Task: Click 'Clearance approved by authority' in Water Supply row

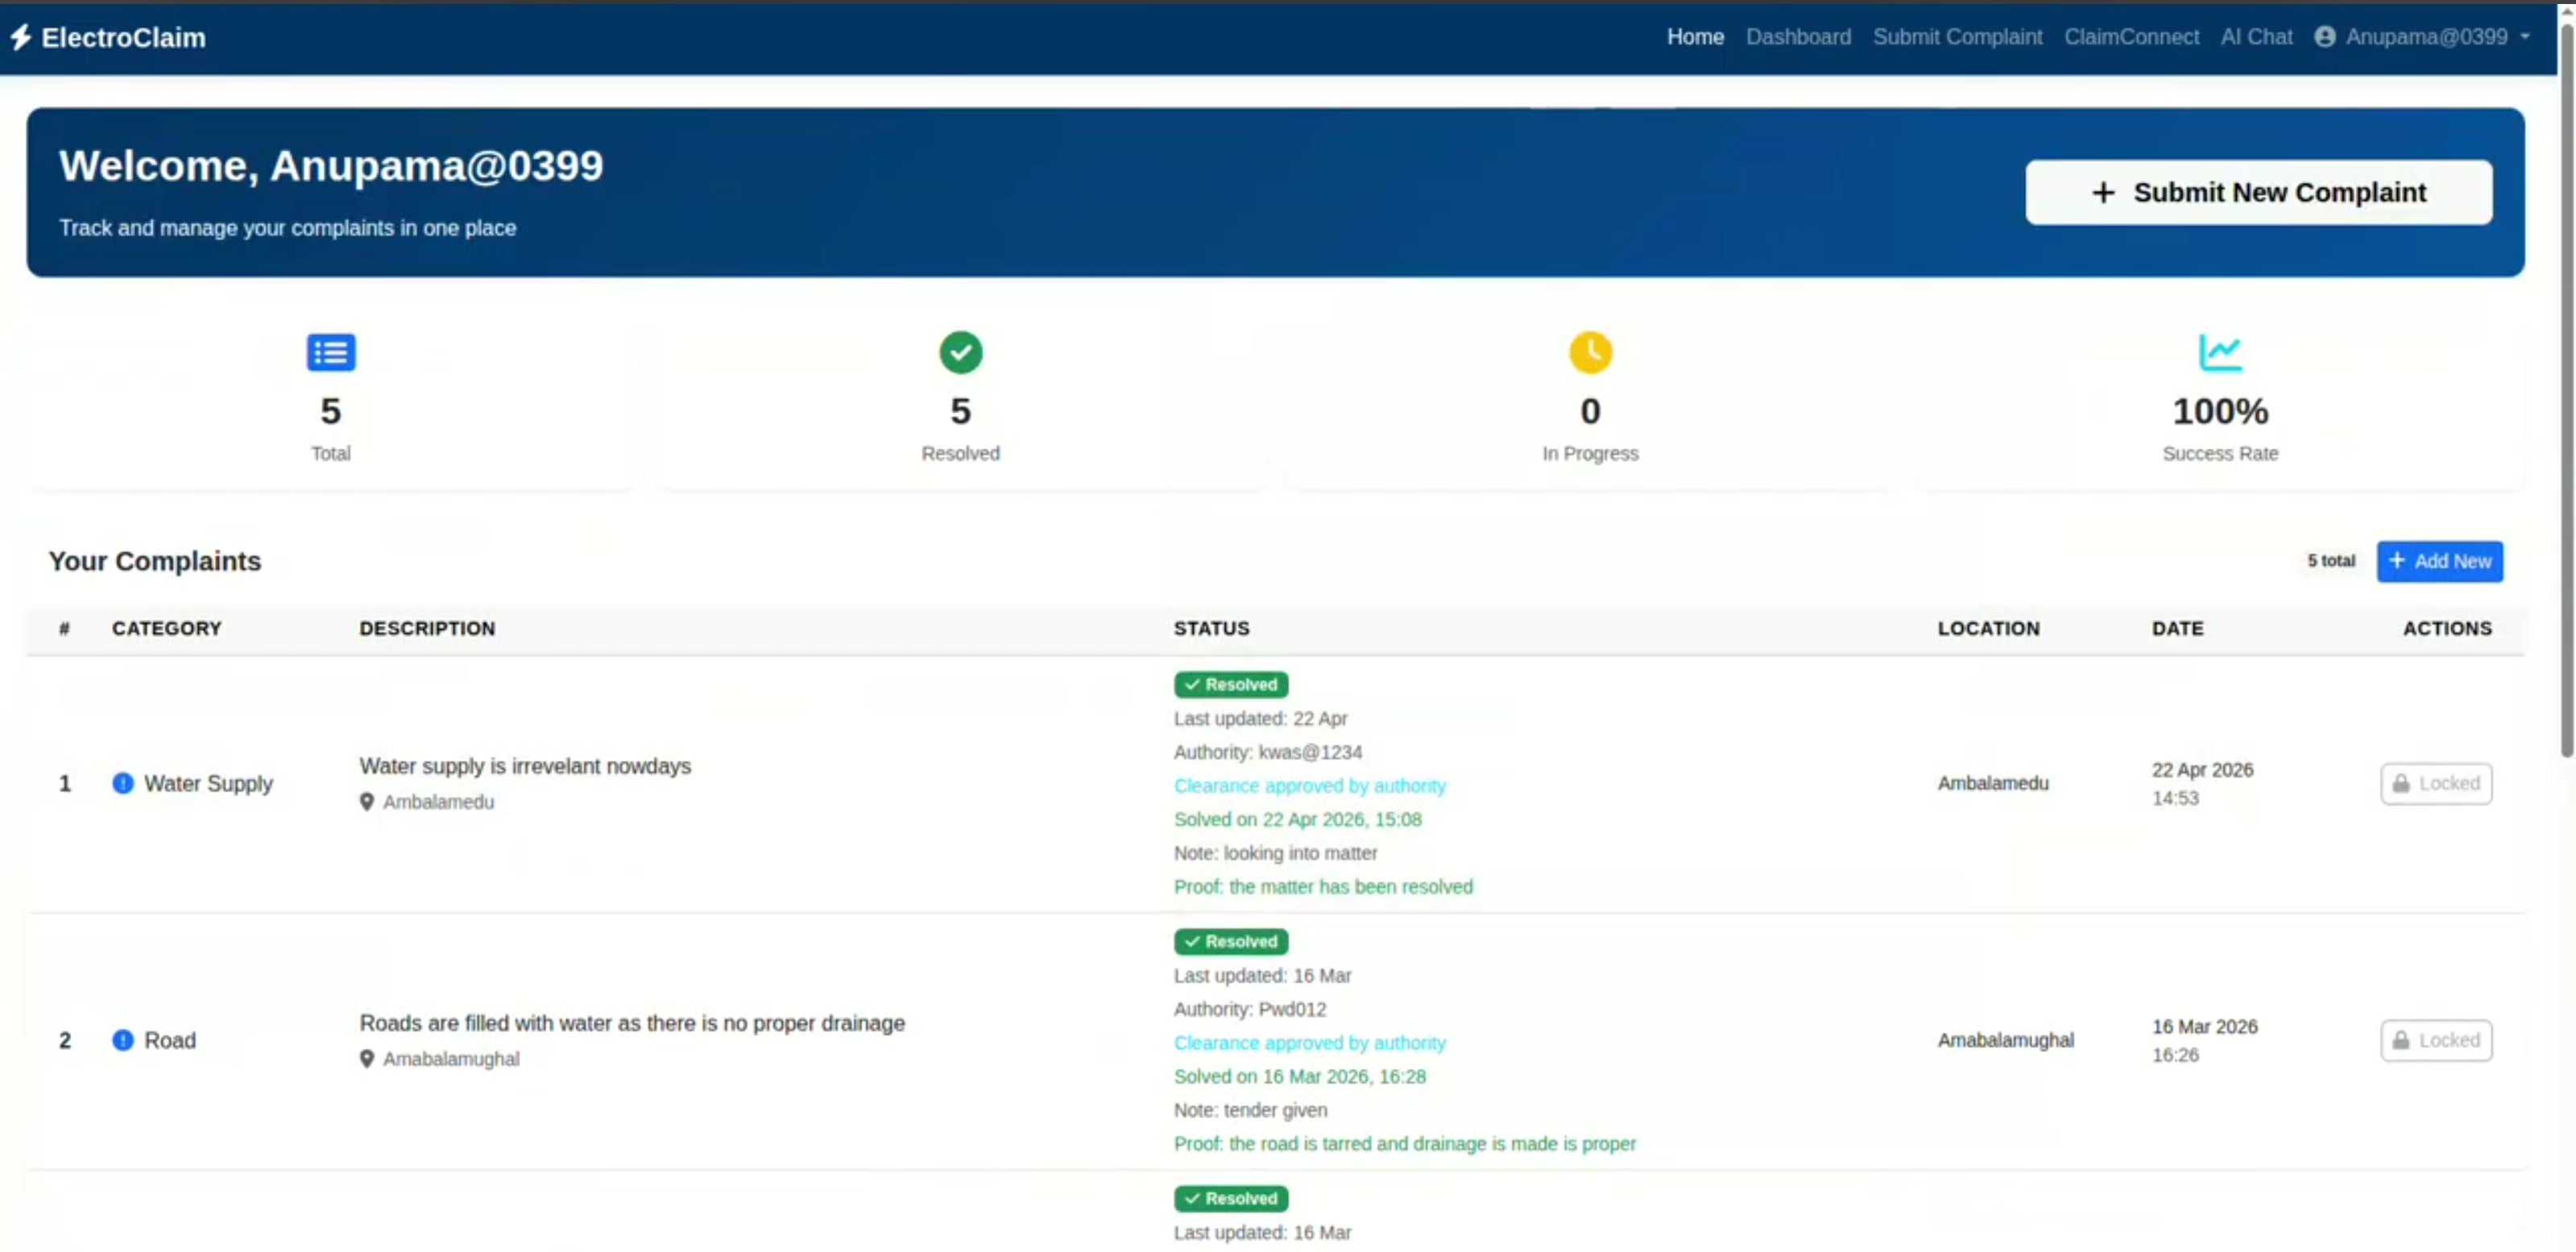Action: pyautogui.click(x=1309, y=786)
